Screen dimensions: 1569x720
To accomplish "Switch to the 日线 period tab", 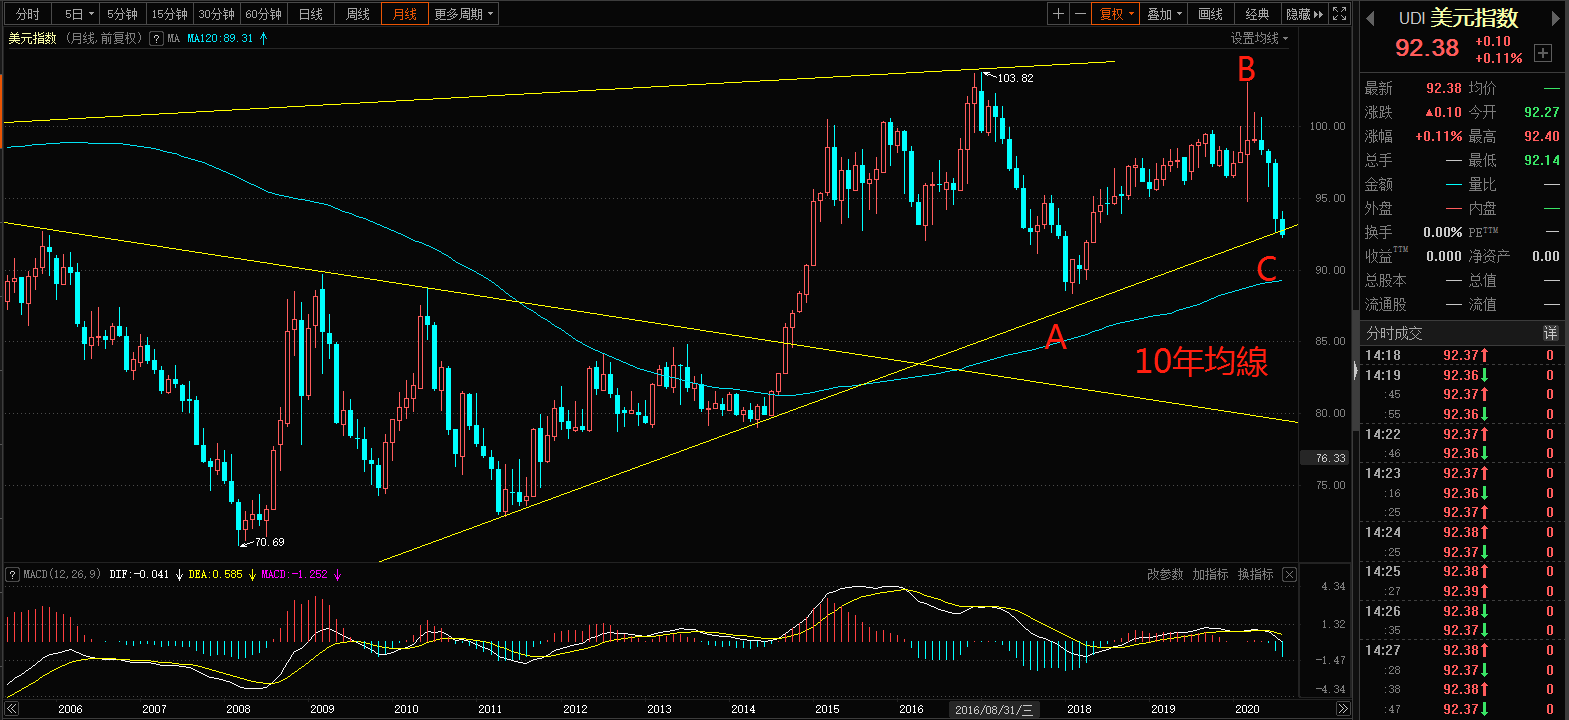I will [x=311, y=14].
